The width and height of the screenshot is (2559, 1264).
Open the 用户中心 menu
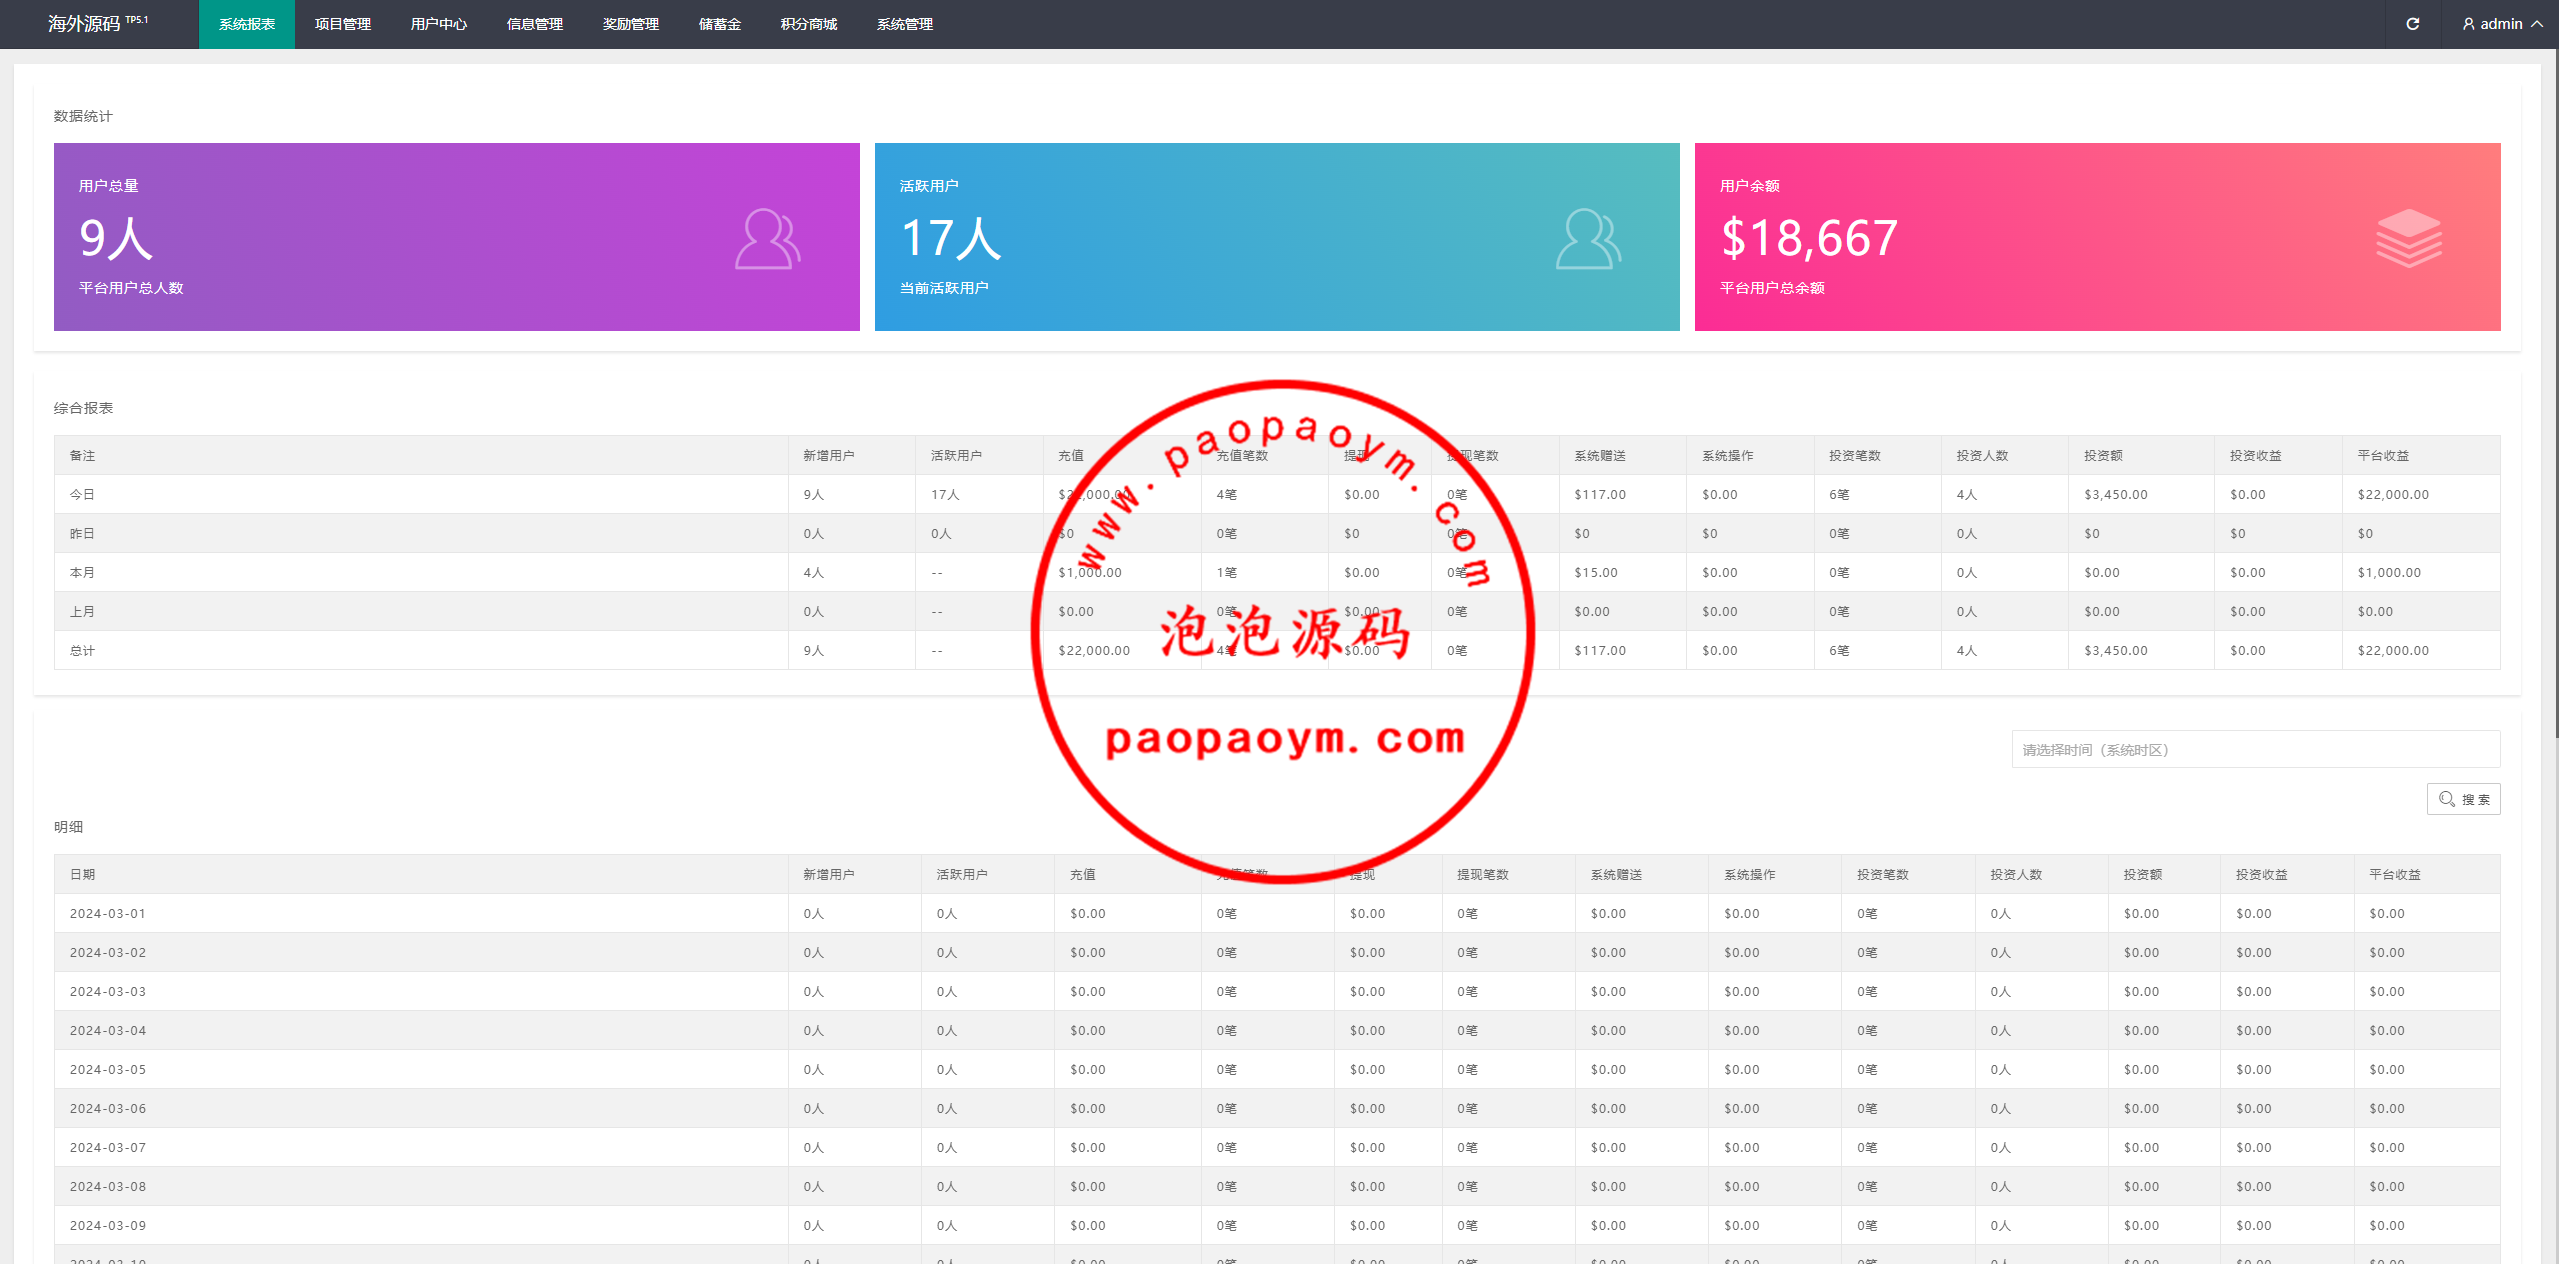439,24
